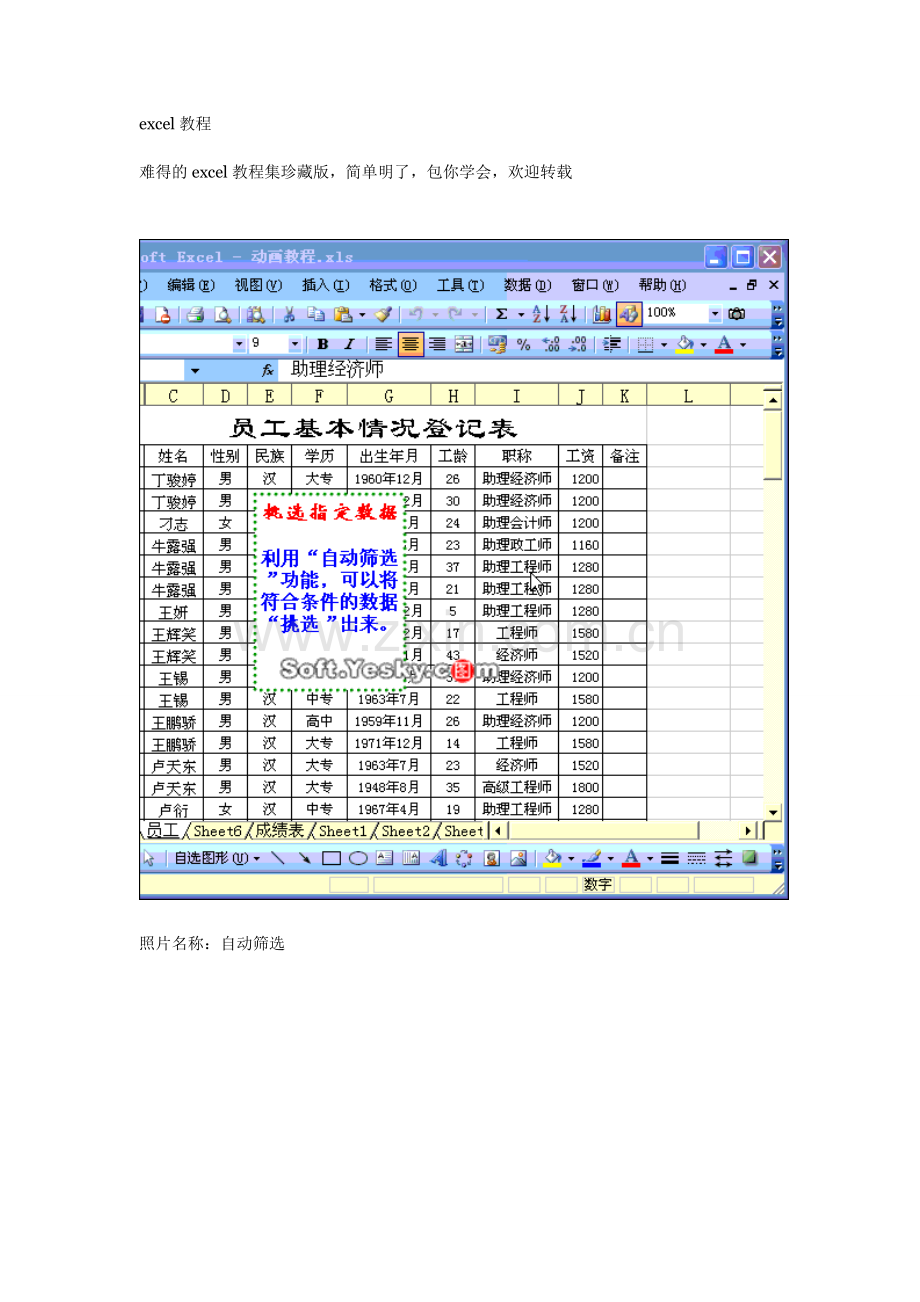
Task: Click the Cut scissors icon
Action: pyautogui.click(x=288, y=314)
